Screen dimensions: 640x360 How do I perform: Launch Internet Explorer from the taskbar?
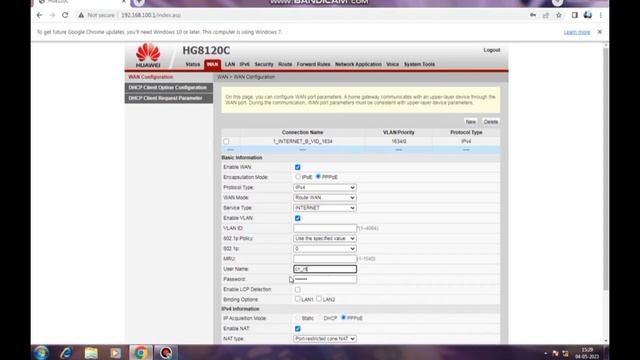click(66, 352)
